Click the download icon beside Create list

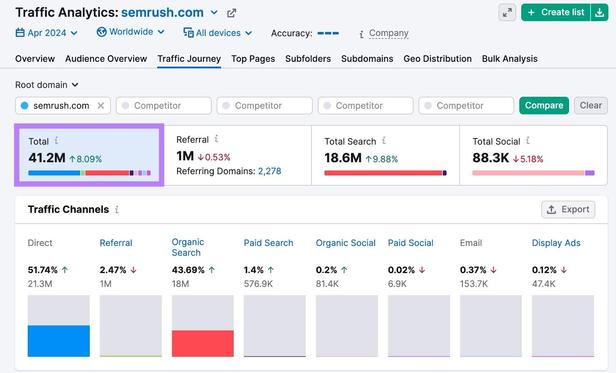(x=600, y=13)
